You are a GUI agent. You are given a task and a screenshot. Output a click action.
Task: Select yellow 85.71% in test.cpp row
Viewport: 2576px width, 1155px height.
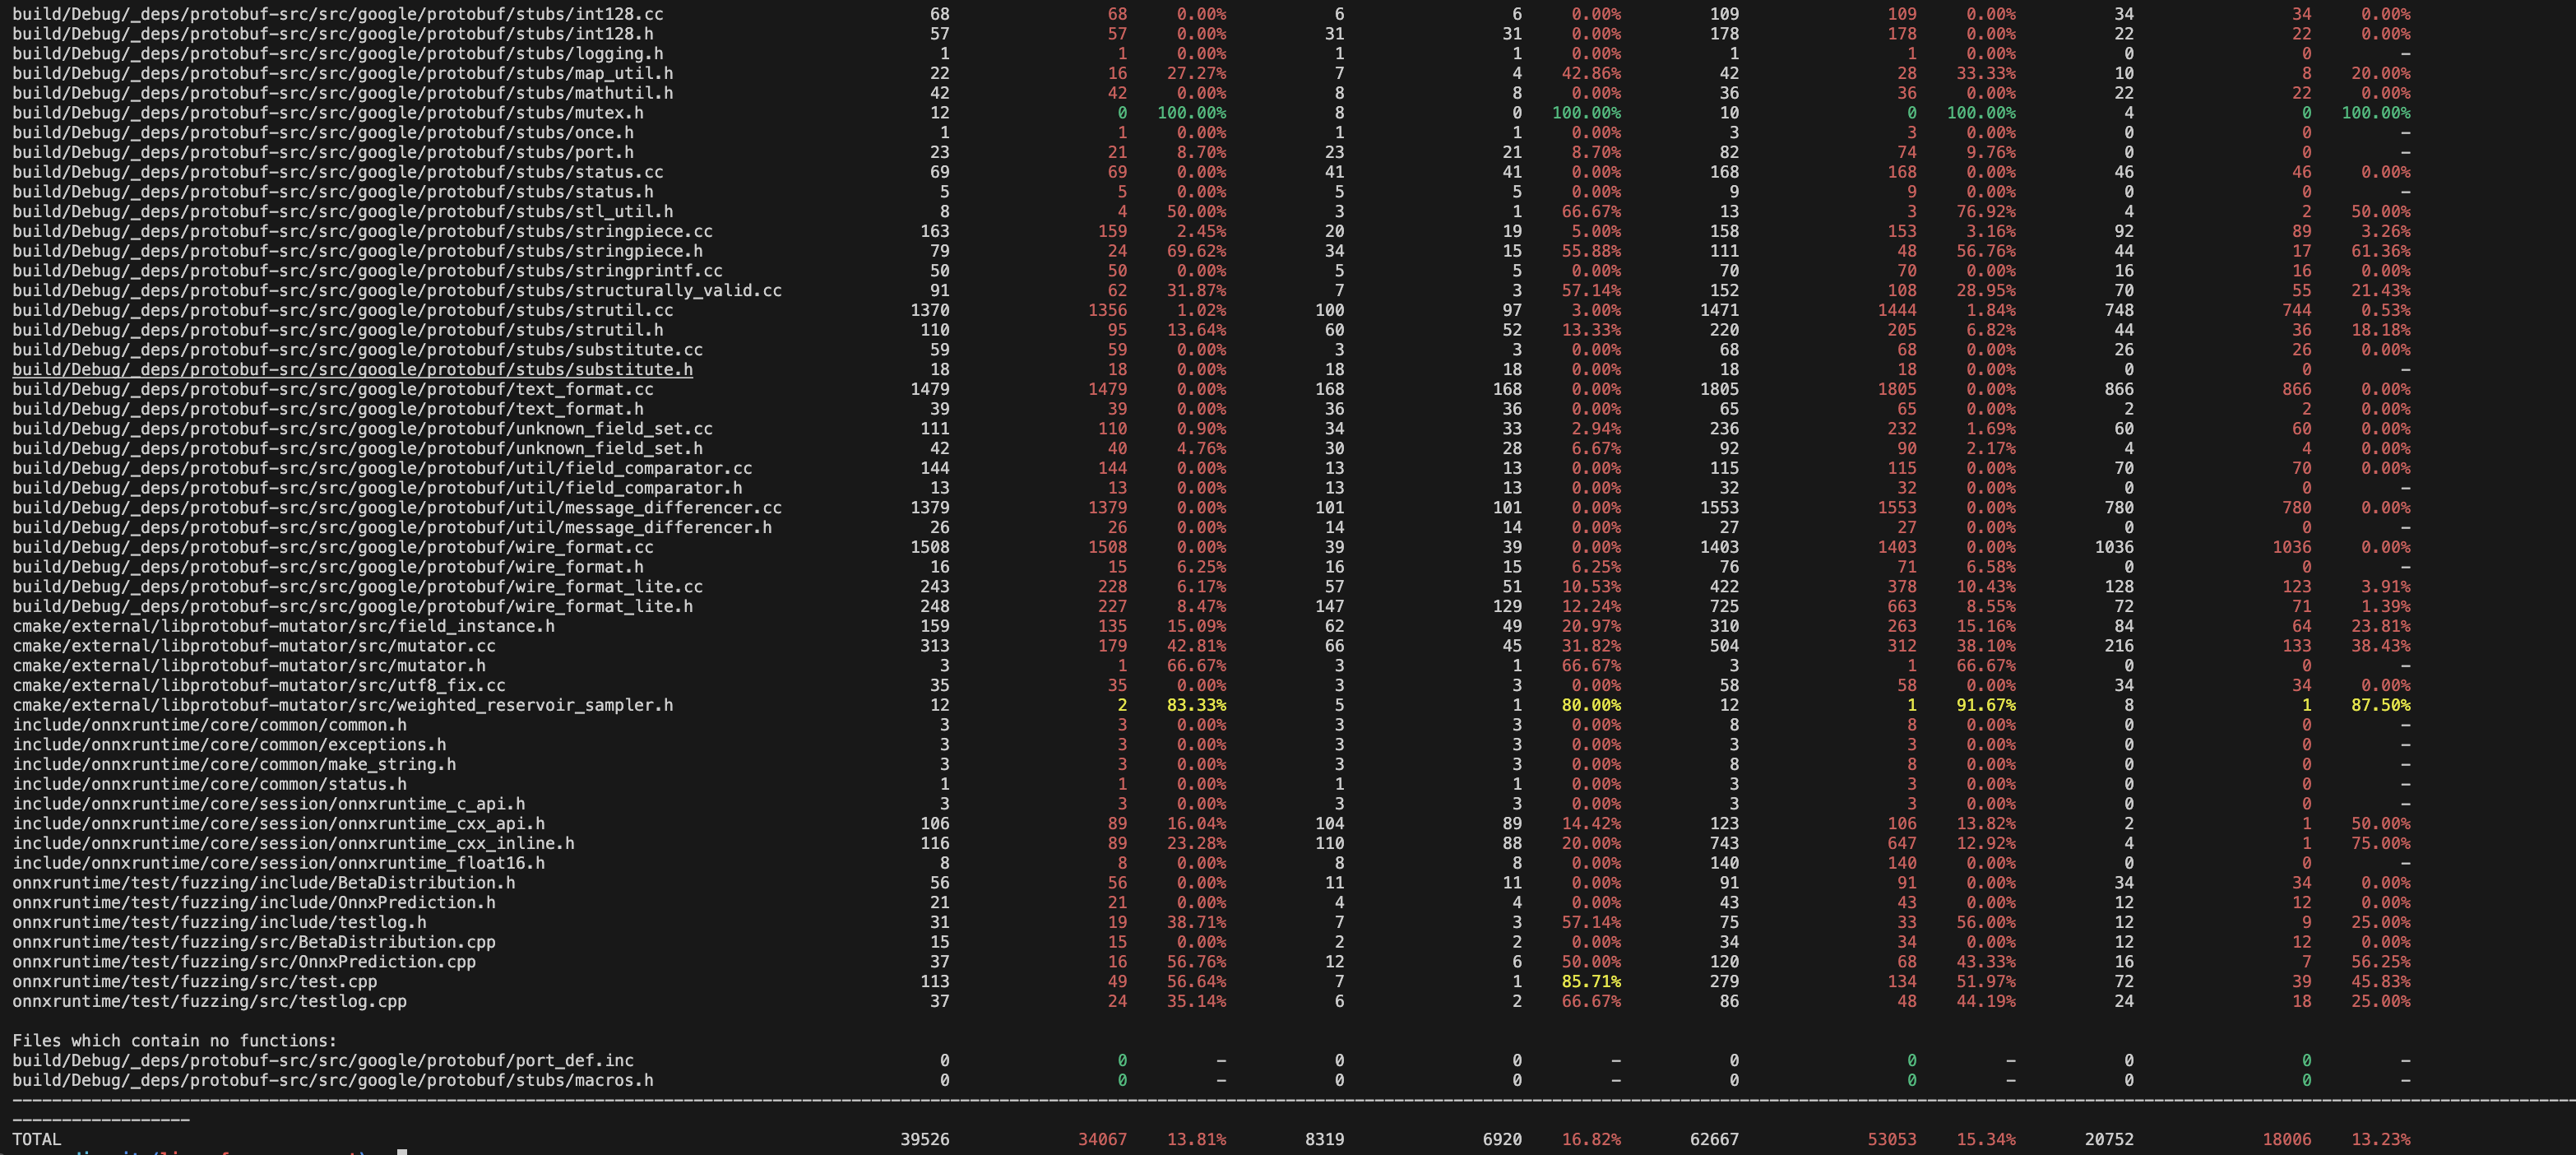click(x=1591, y=982)
